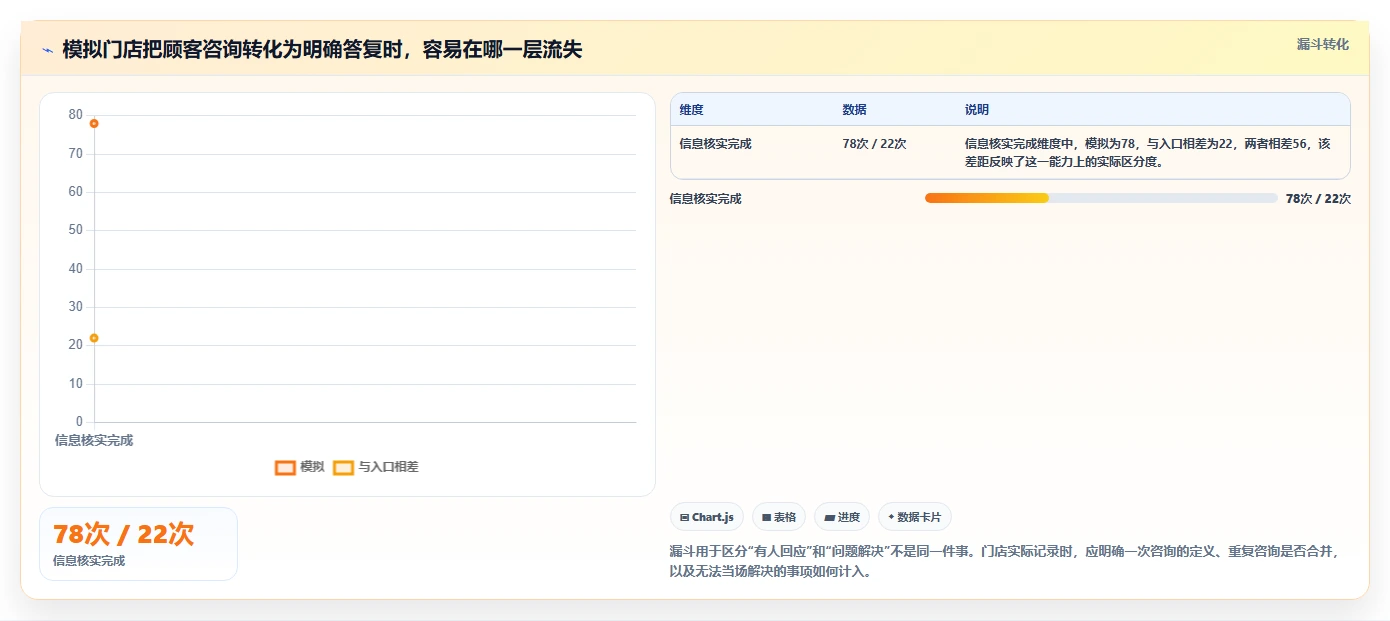Toggle the 与入口相差 legend item

point(376,467)
